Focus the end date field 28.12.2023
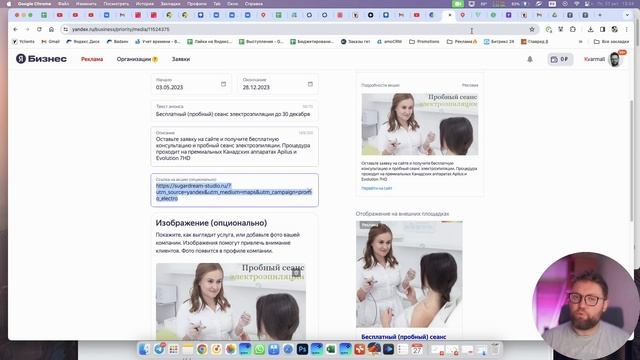Viewport: 640px width, 360px height. (x=278, y=84)
